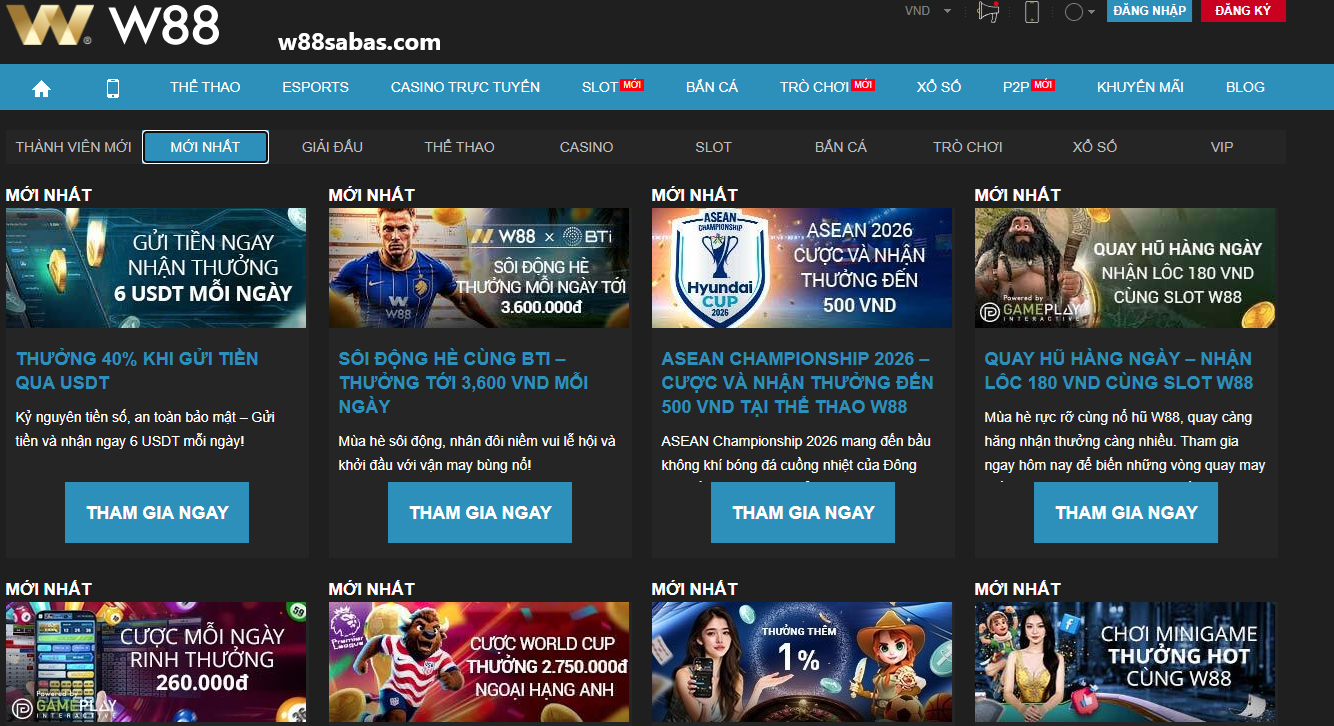
Task: Click the text starting "Mùa hè rực rỡ"
Action: pyautogui.click(x=1125, y=441)
